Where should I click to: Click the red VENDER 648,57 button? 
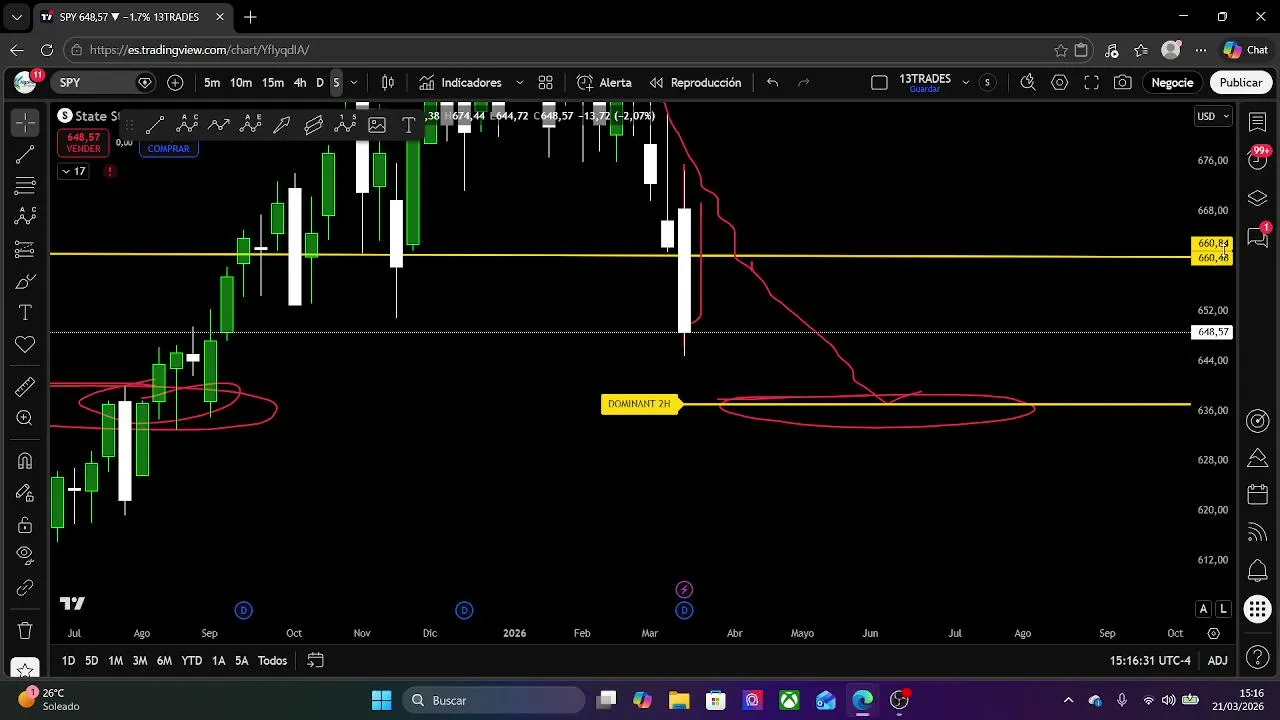pos(83,143)
